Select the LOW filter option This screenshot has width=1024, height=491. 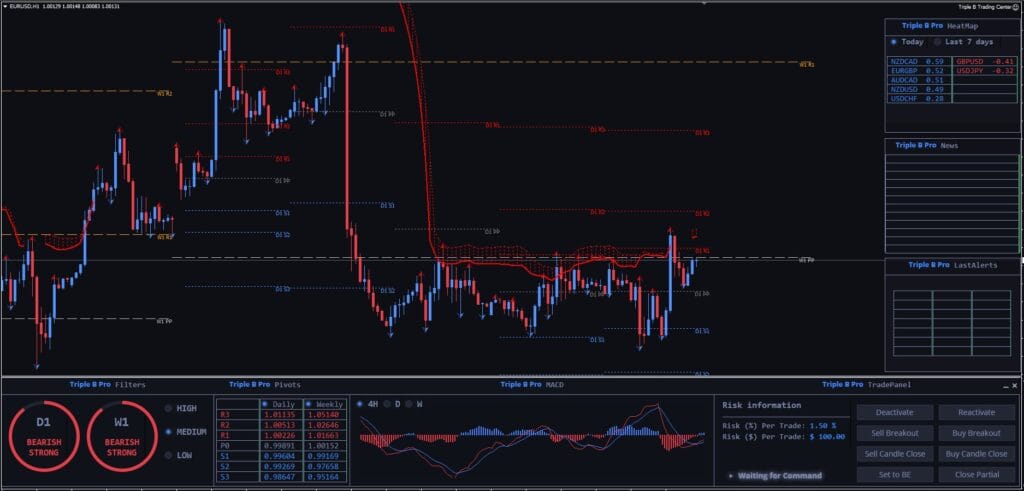(178, 455)
